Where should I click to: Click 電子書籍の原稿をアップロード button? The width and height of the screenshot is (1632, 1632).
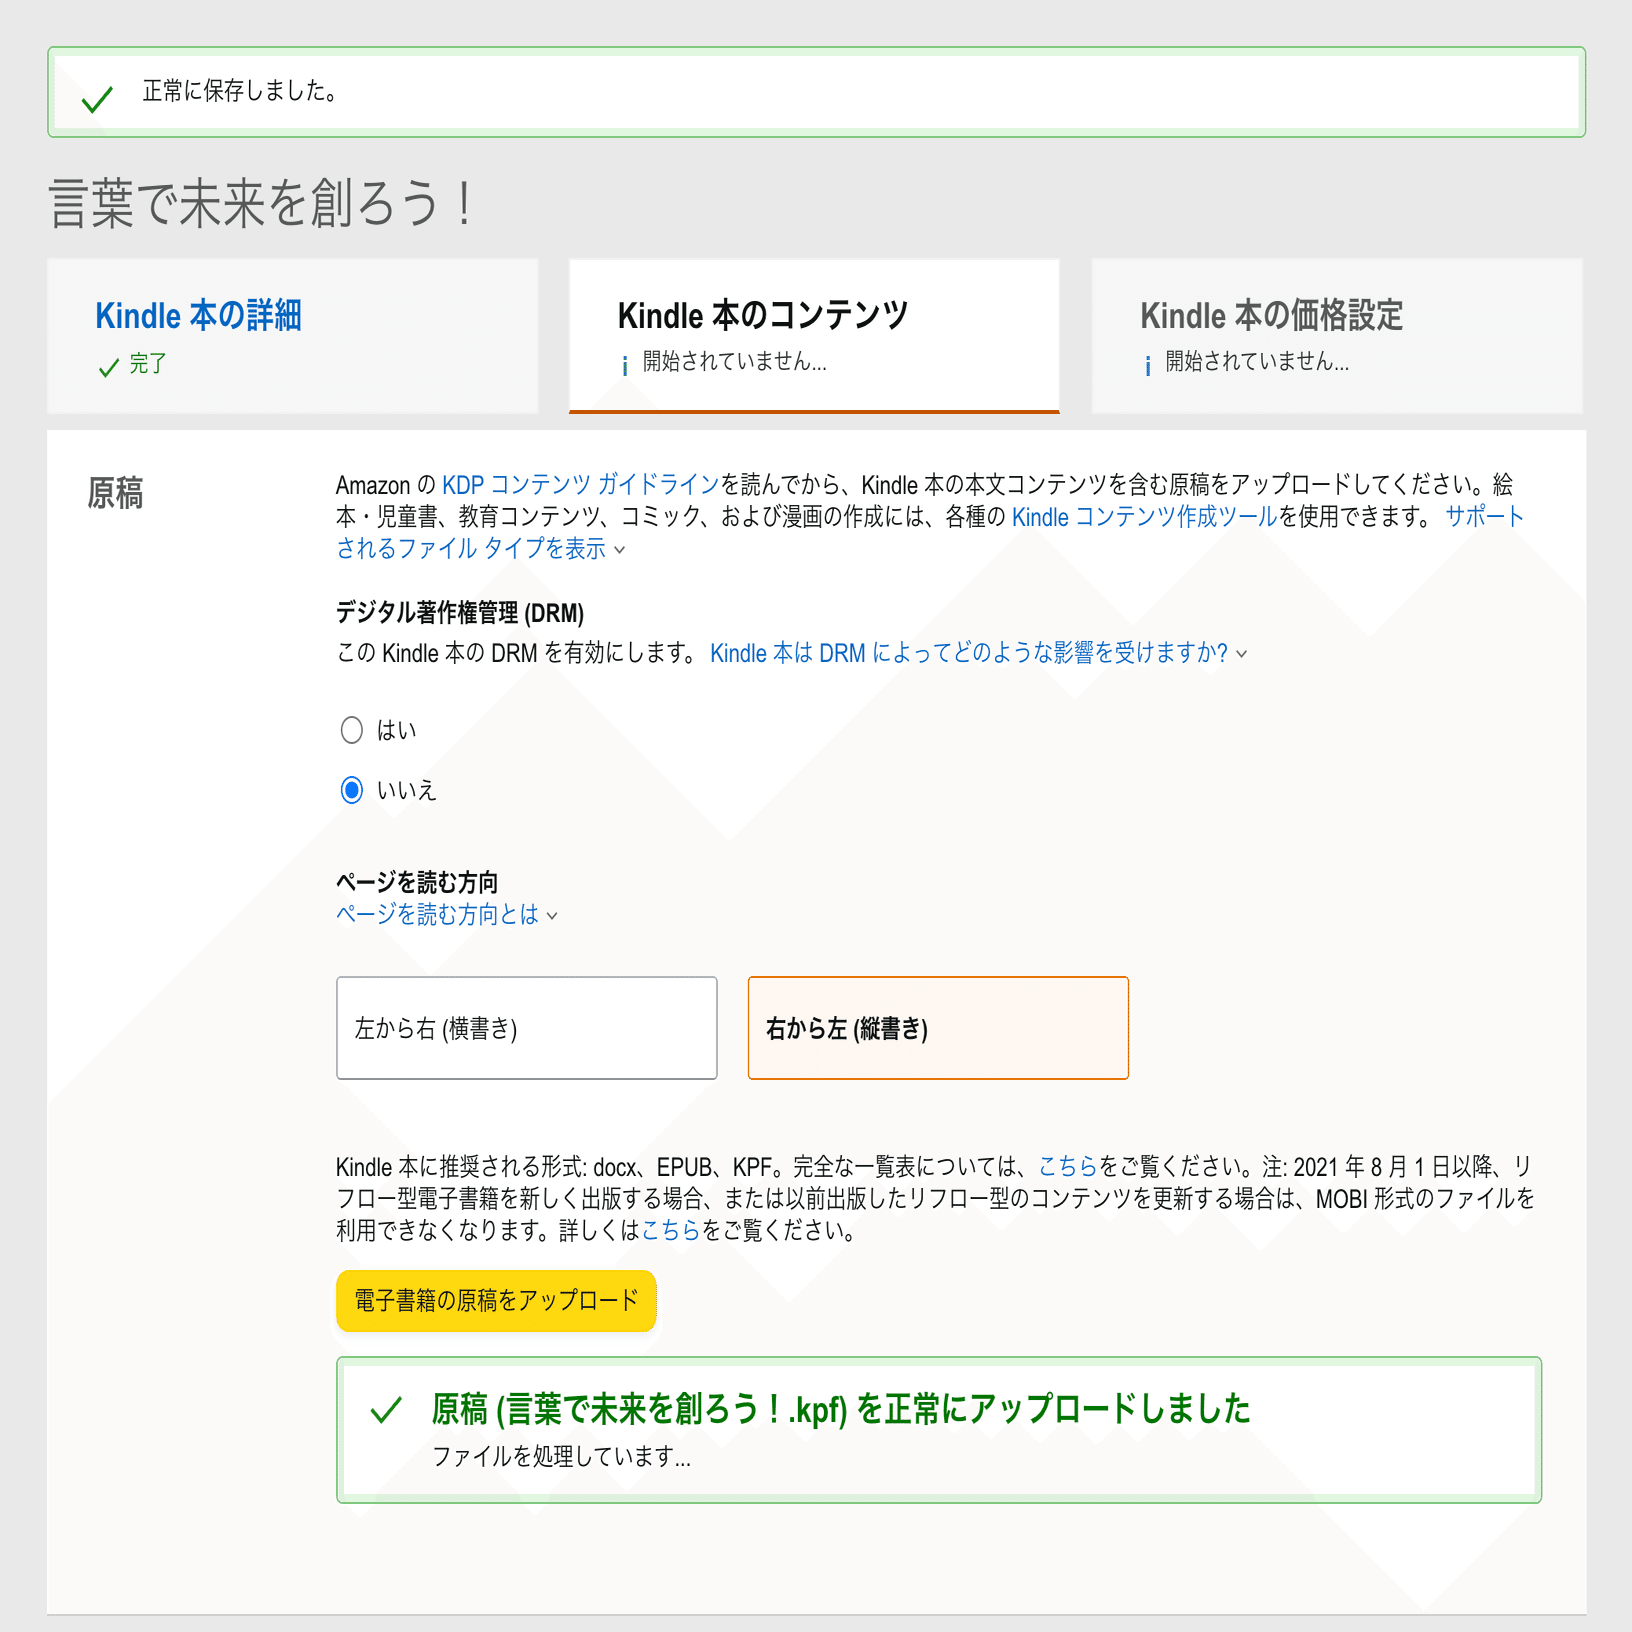point(496,1301)
